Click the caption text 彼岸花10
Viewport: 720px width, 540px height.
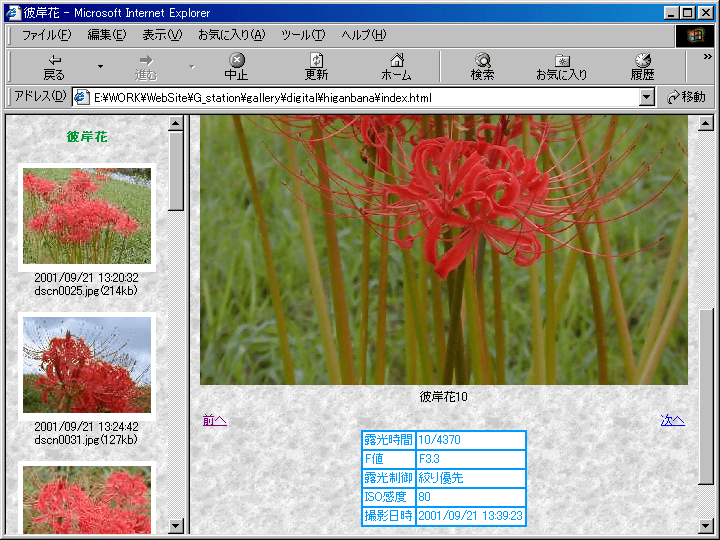coord(444,397)
